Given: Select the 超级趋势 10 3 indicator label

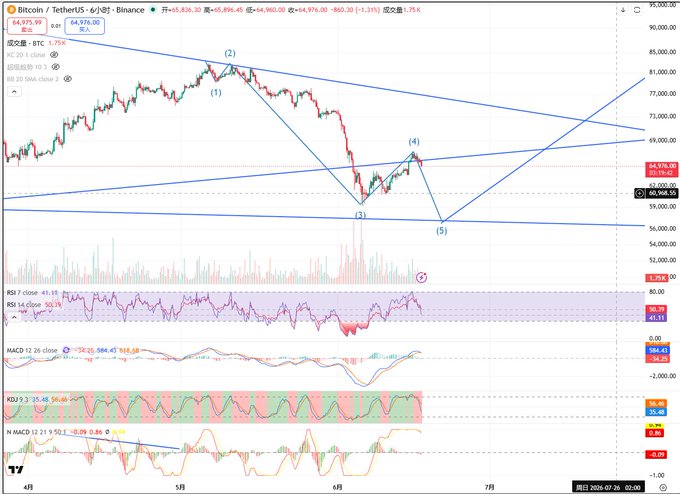Looking at the screenshot, I should tap(27, 67).
